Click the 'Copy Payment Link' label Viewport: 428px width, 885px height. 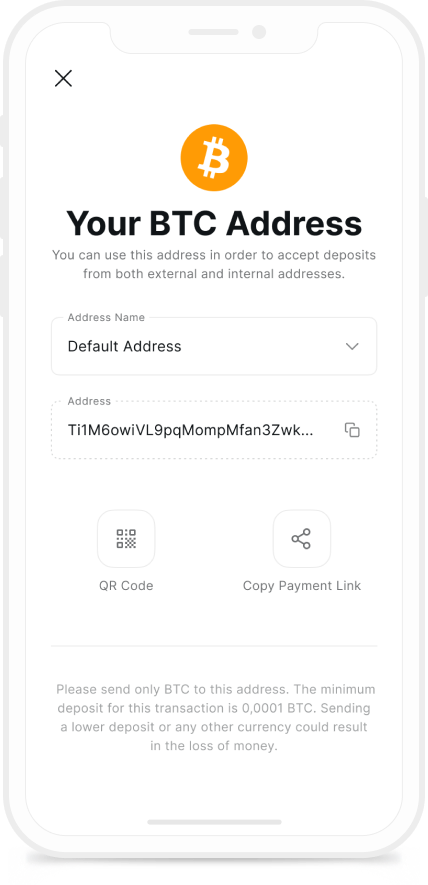[x=302, y=586]
